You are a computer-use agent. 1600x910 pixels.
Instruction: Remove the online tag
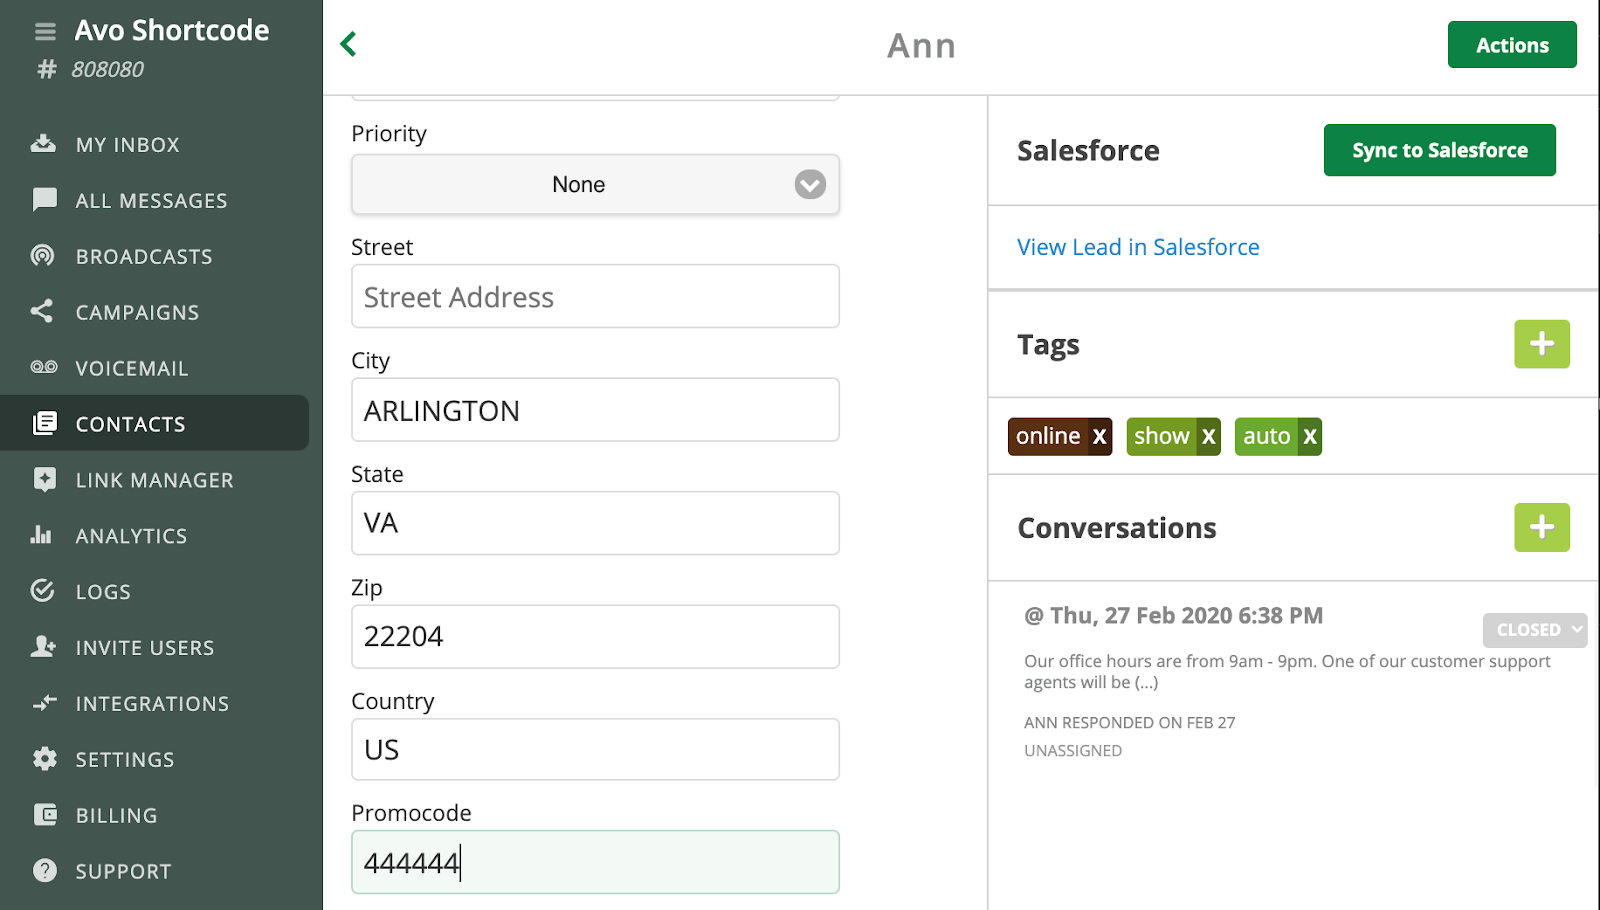point(1098,436)
